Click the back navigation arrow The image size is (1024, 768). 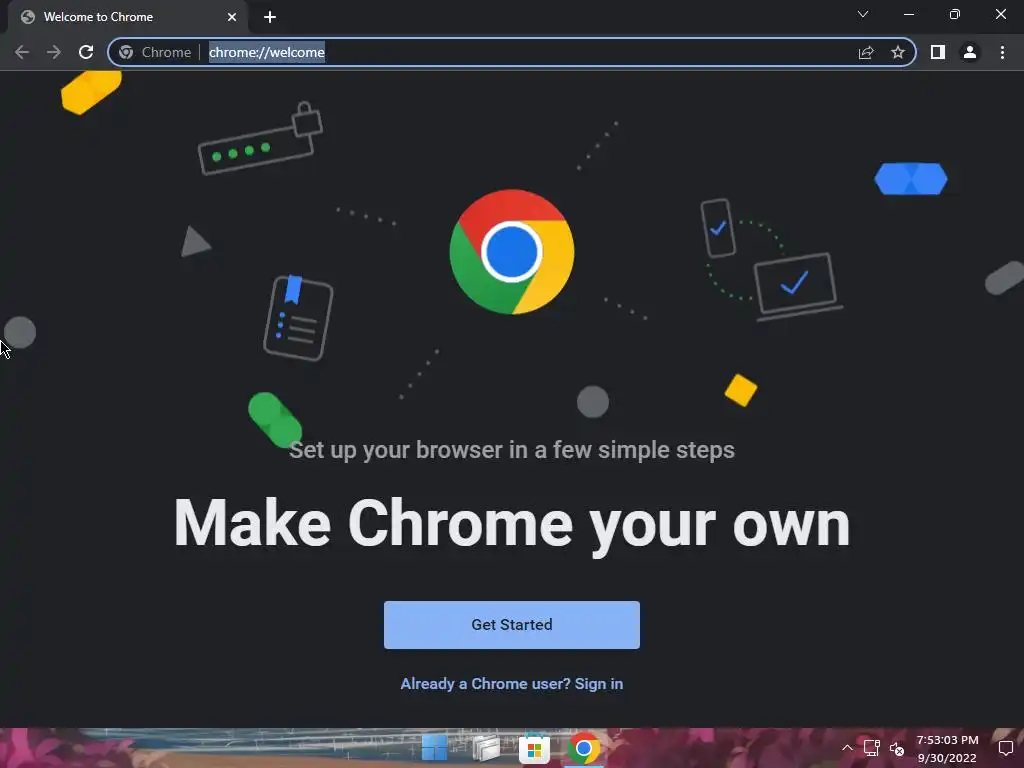(22, 52)
